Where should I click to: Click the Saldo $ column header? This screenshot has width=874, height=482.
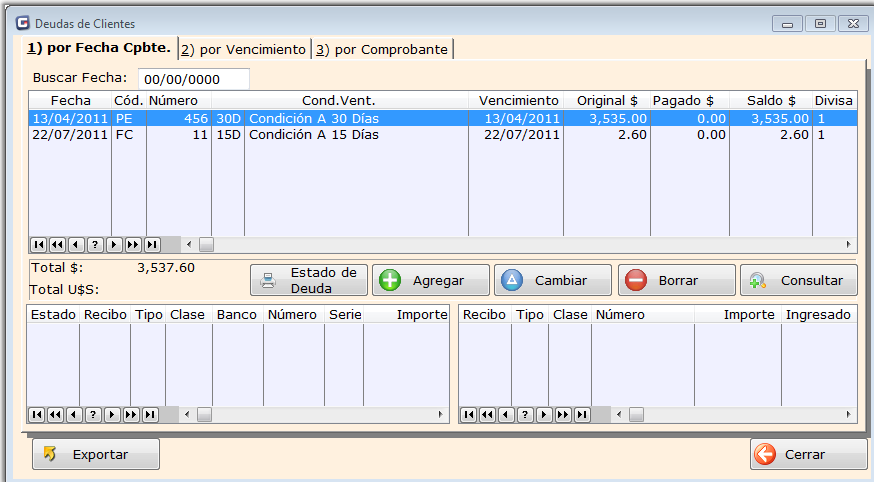770,101
